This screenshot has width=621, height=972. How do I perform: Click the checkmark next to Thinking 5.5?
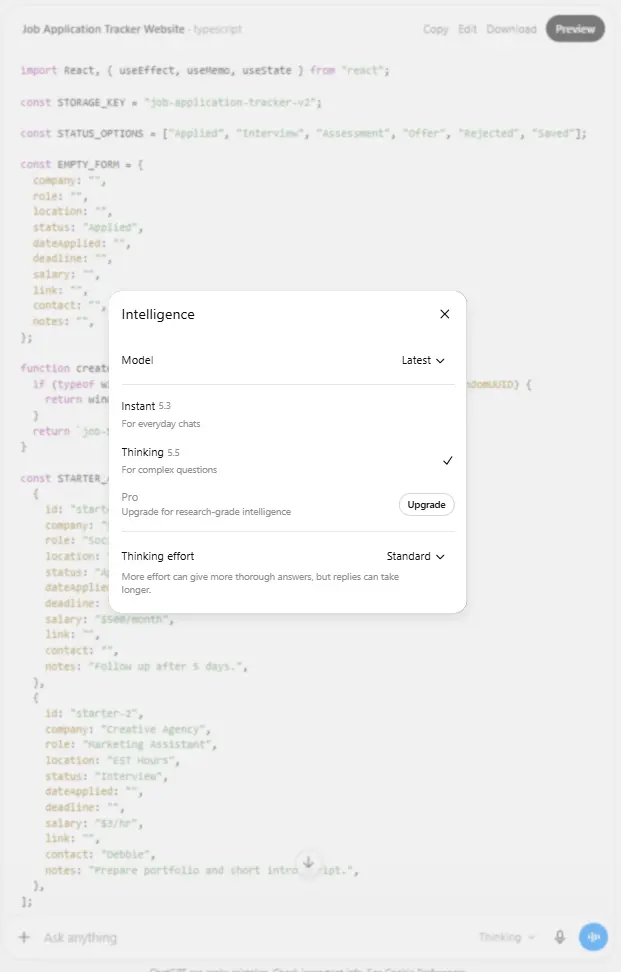coord(447,461)
